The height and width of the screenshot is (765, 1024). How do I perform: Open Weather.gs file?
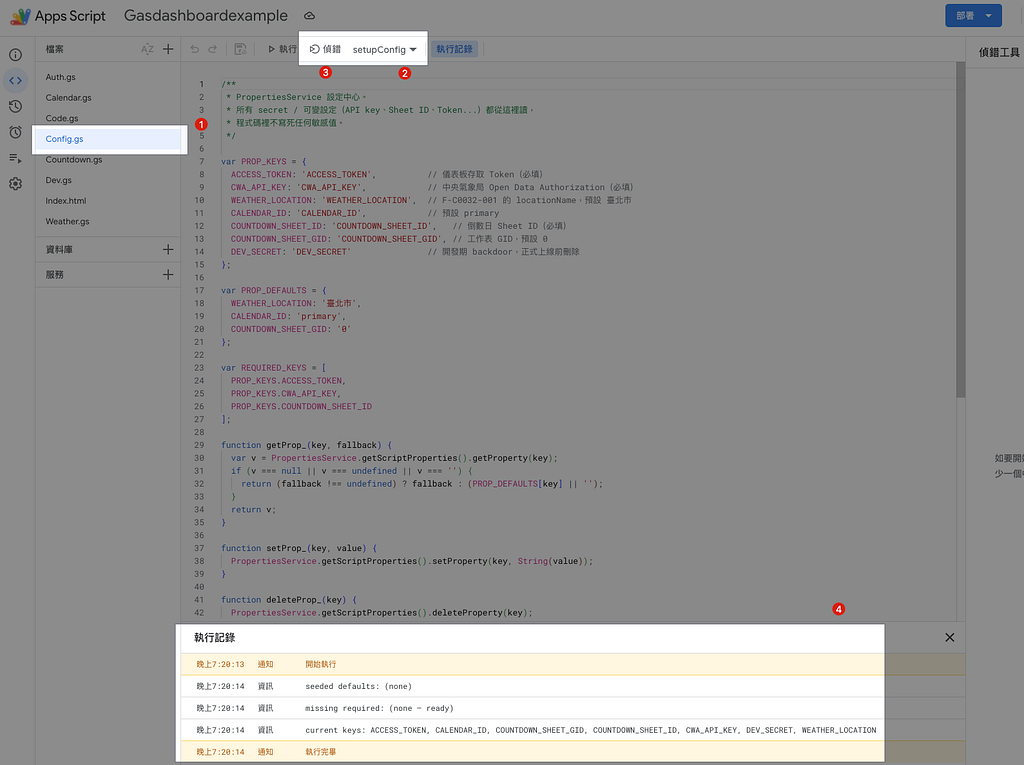[67, 221]
